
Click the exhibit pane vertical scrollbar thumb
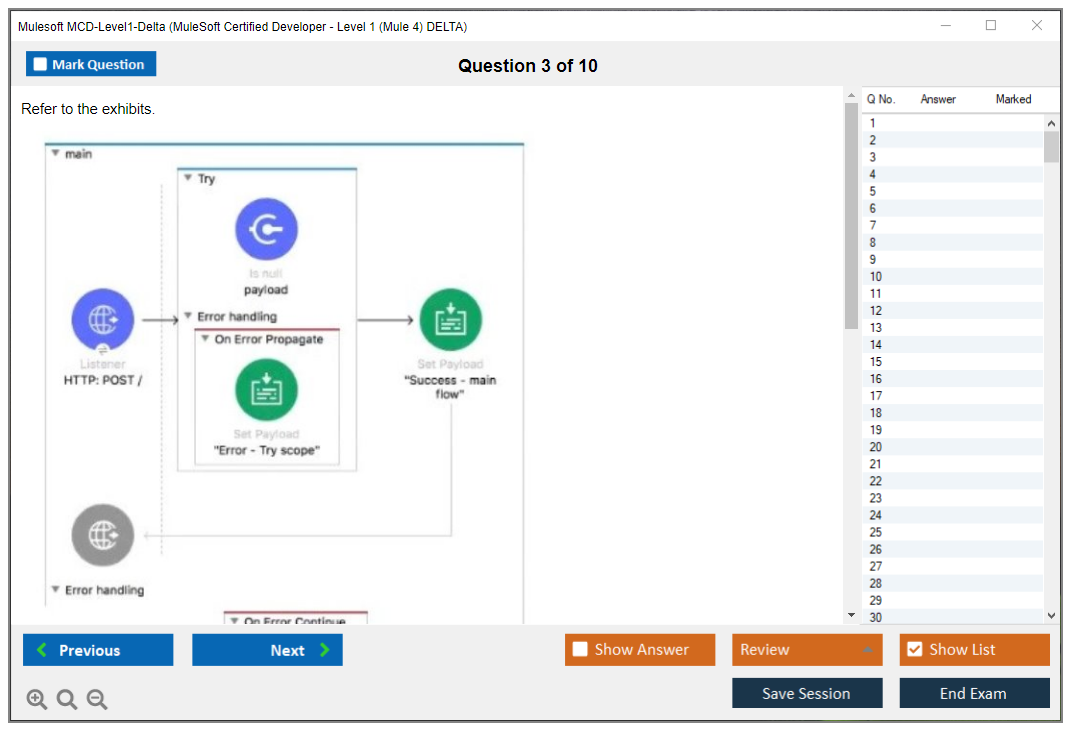click(851, 215)
